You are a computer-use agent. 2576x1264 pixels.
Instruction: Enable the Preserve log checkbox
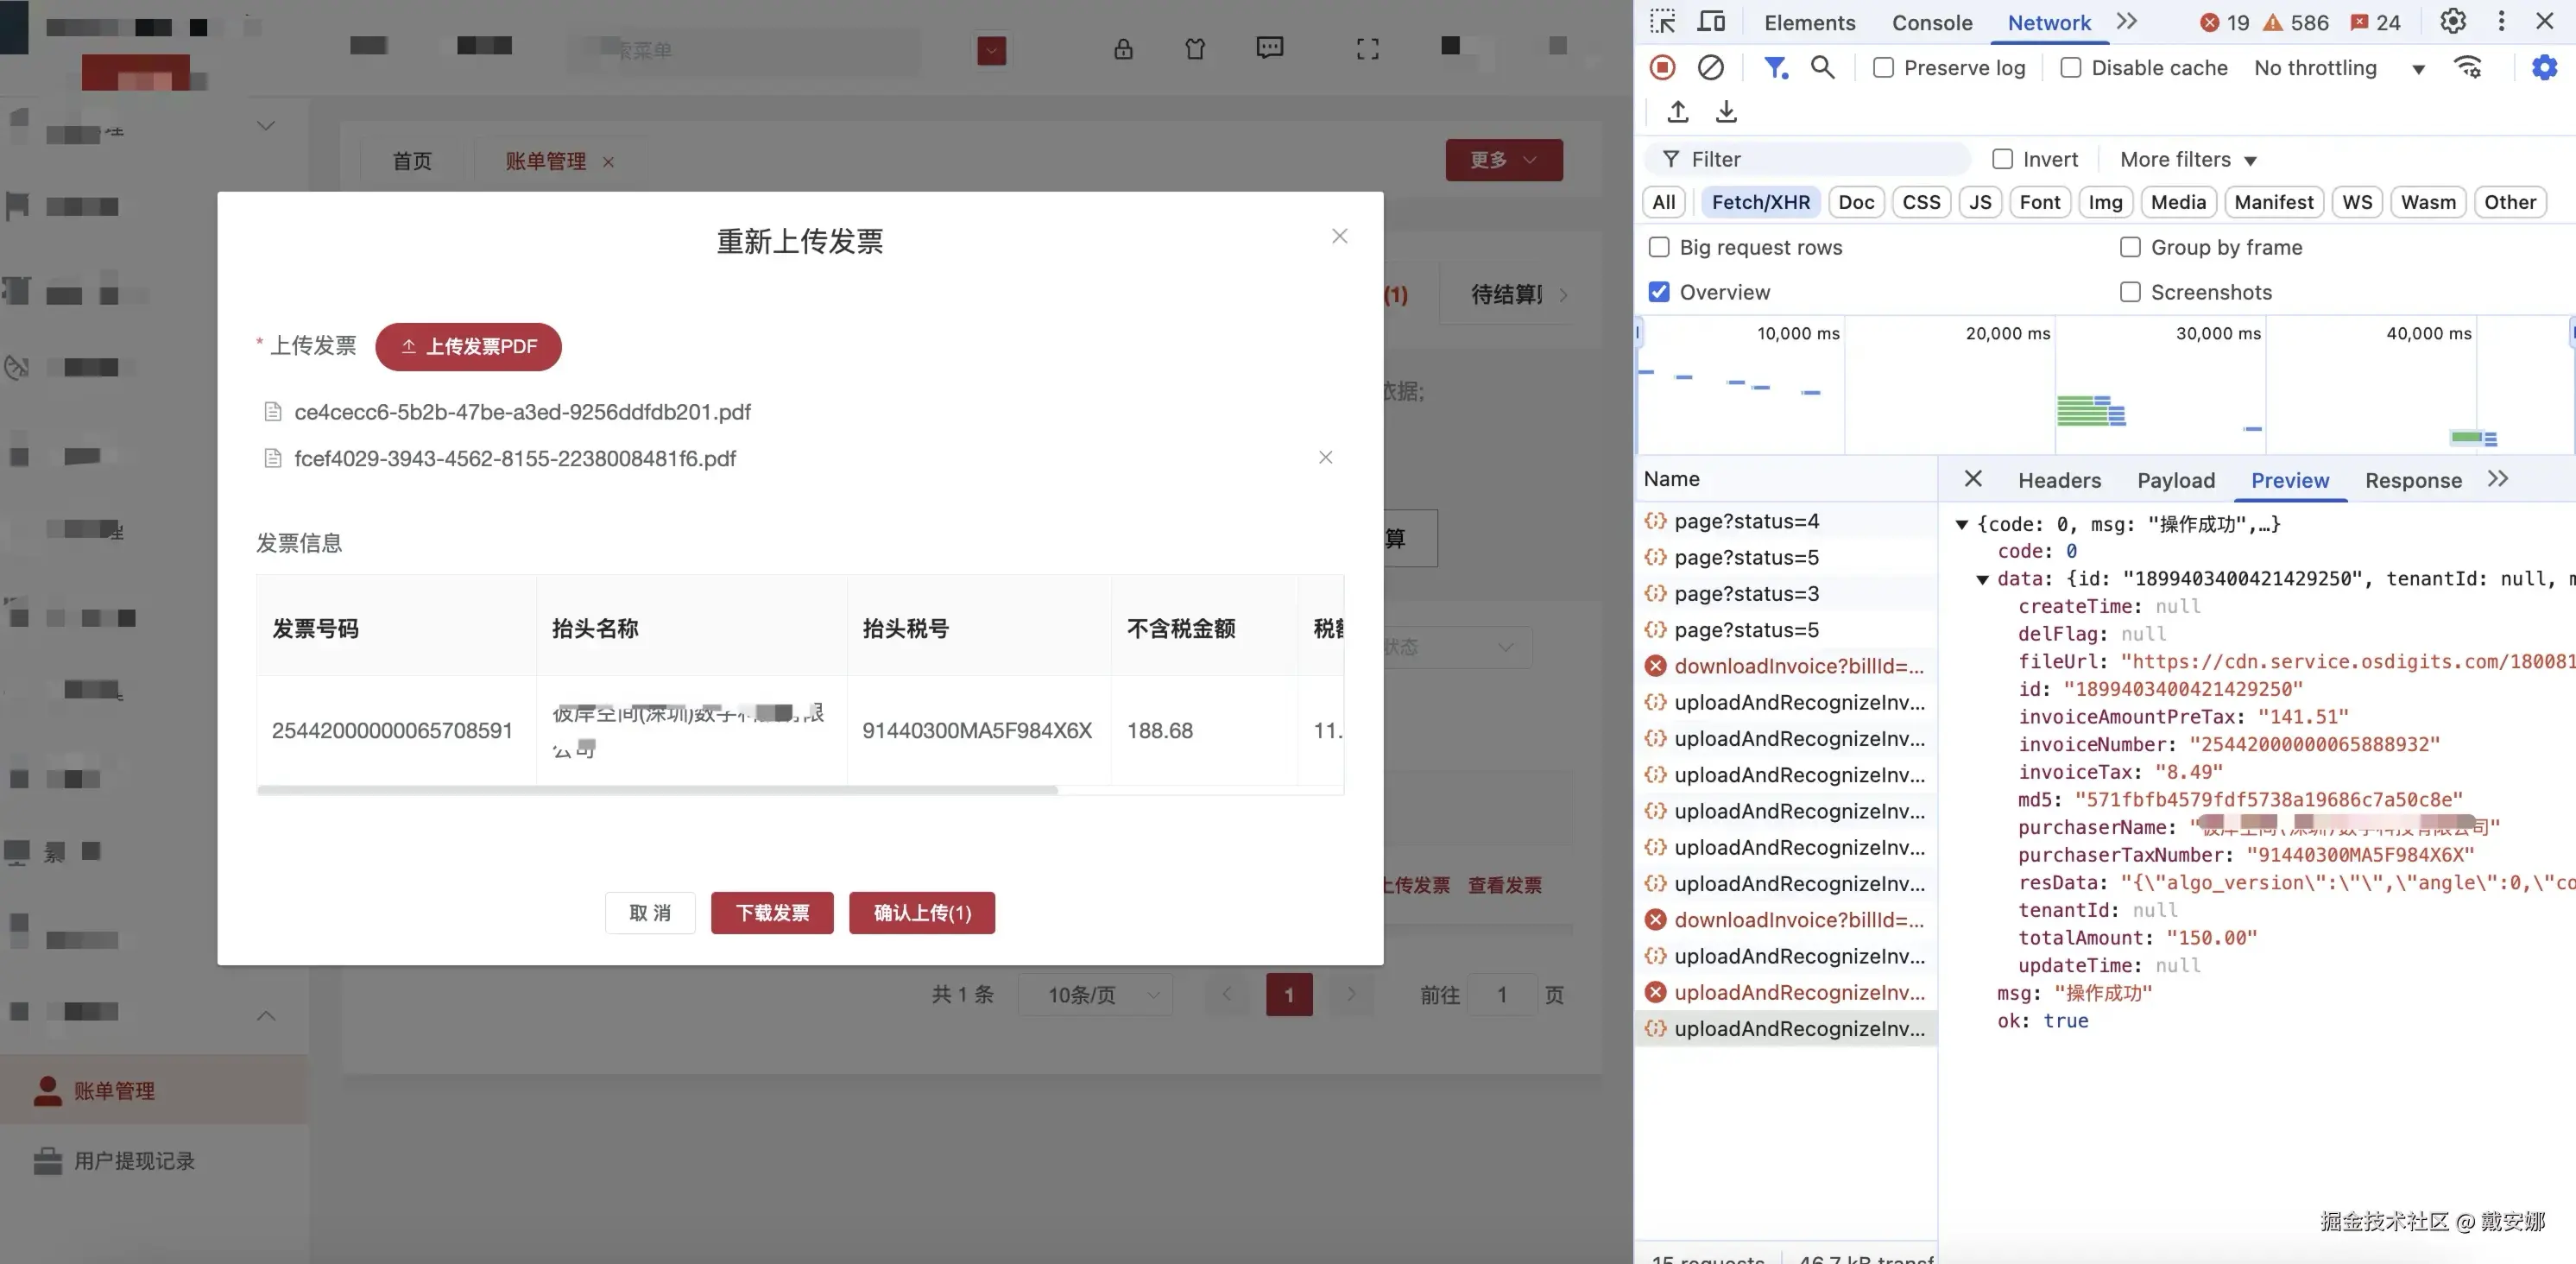click(1883, 67)
